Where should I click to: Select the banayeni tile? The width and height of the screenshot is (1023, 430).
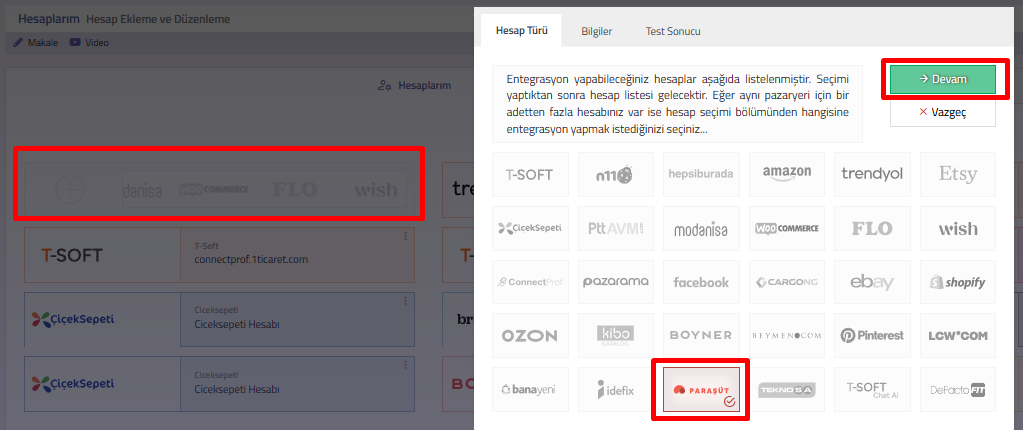pos(530,390)
